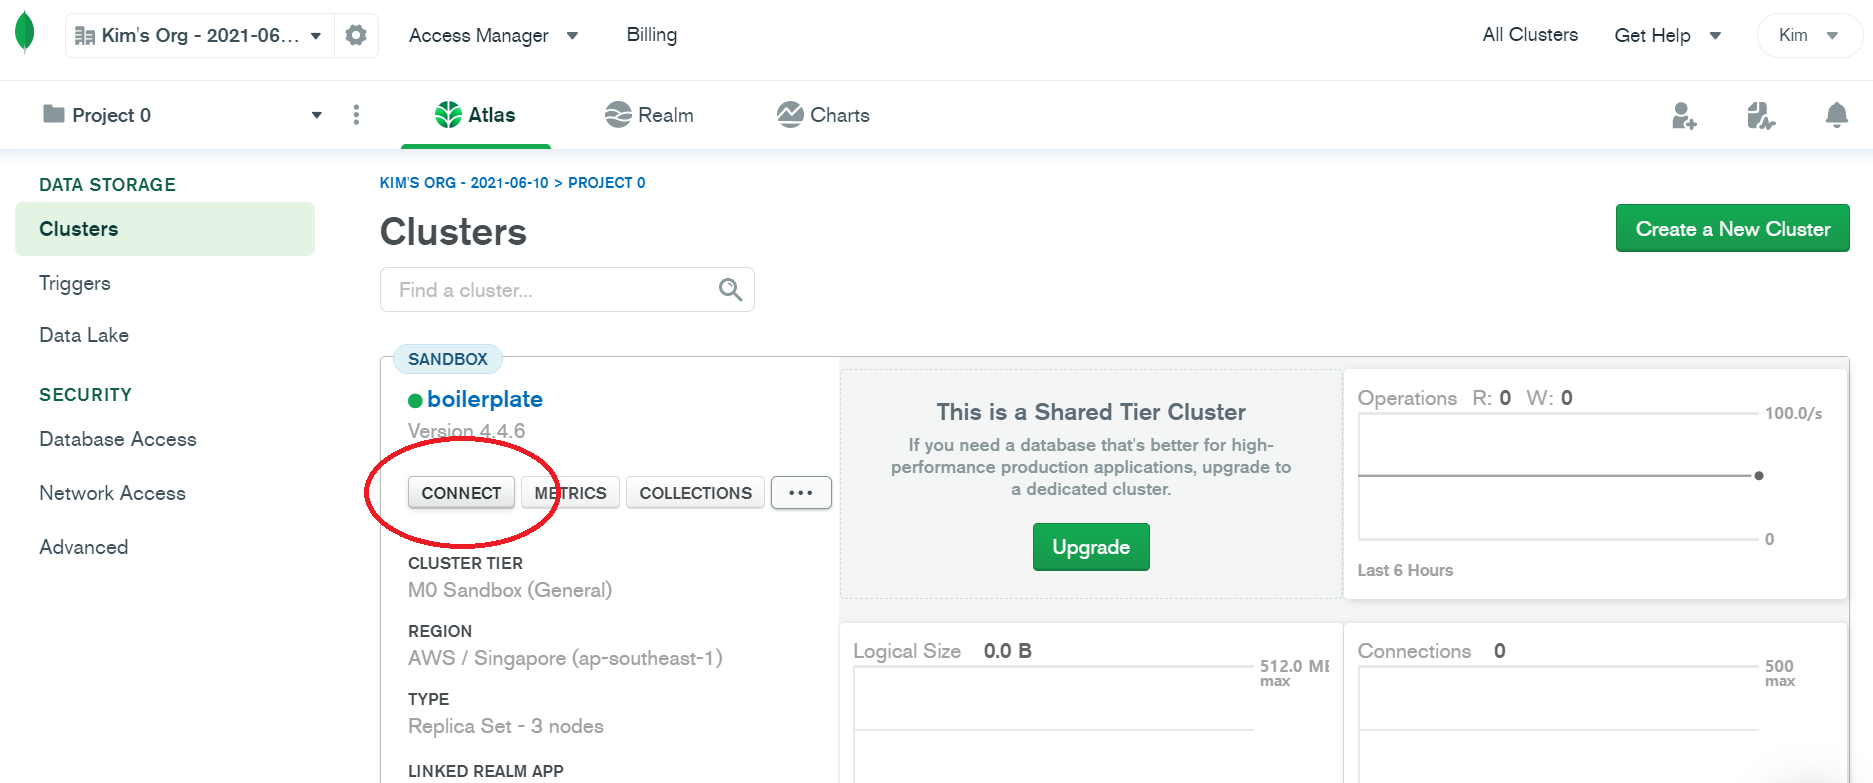This screenshot has height=783, width=1873.
Task: Open the Kim user account menu
Action: (x=1809, y=36)
